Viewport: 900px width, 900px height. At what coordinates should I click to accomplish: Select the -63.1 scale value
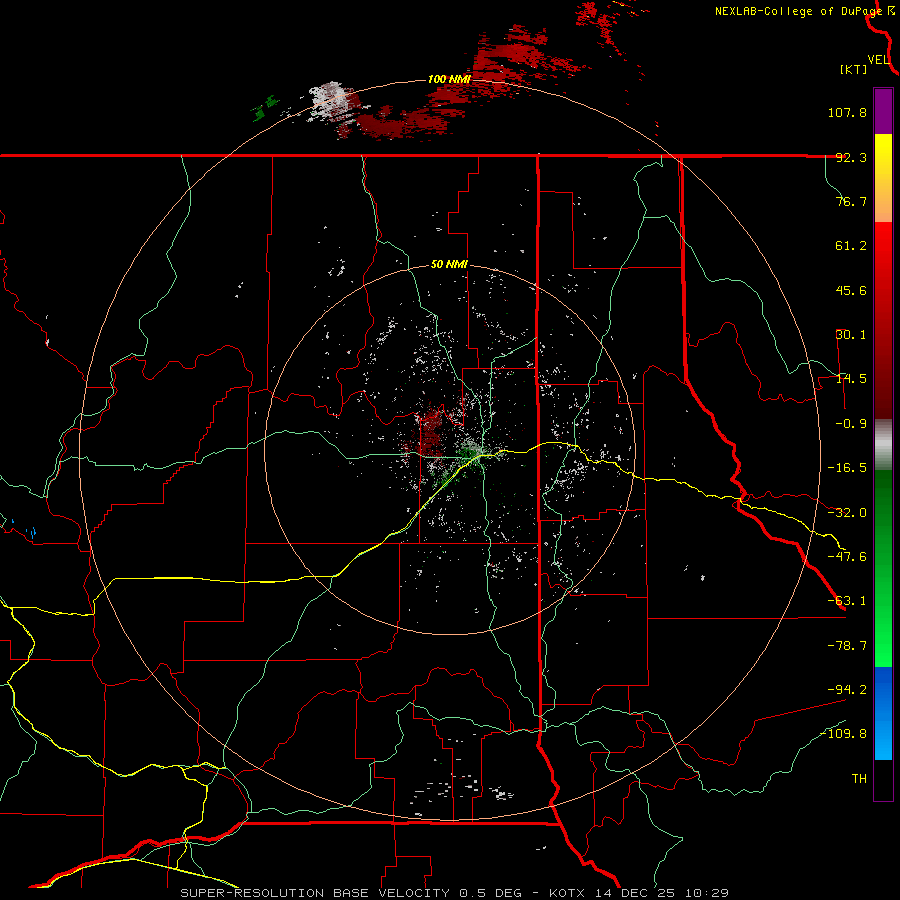click(x=847, y=601)
